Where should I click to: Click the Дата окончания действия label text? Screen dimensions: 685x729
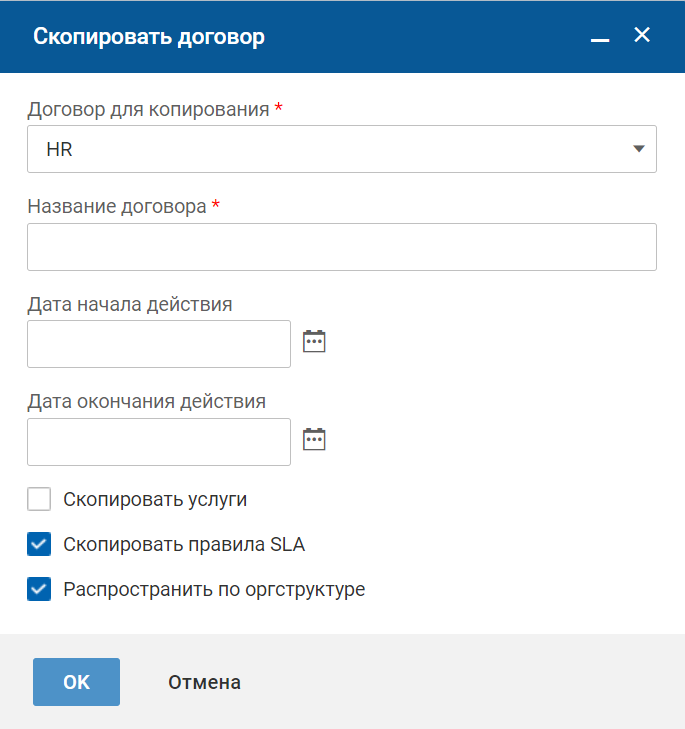146,402
